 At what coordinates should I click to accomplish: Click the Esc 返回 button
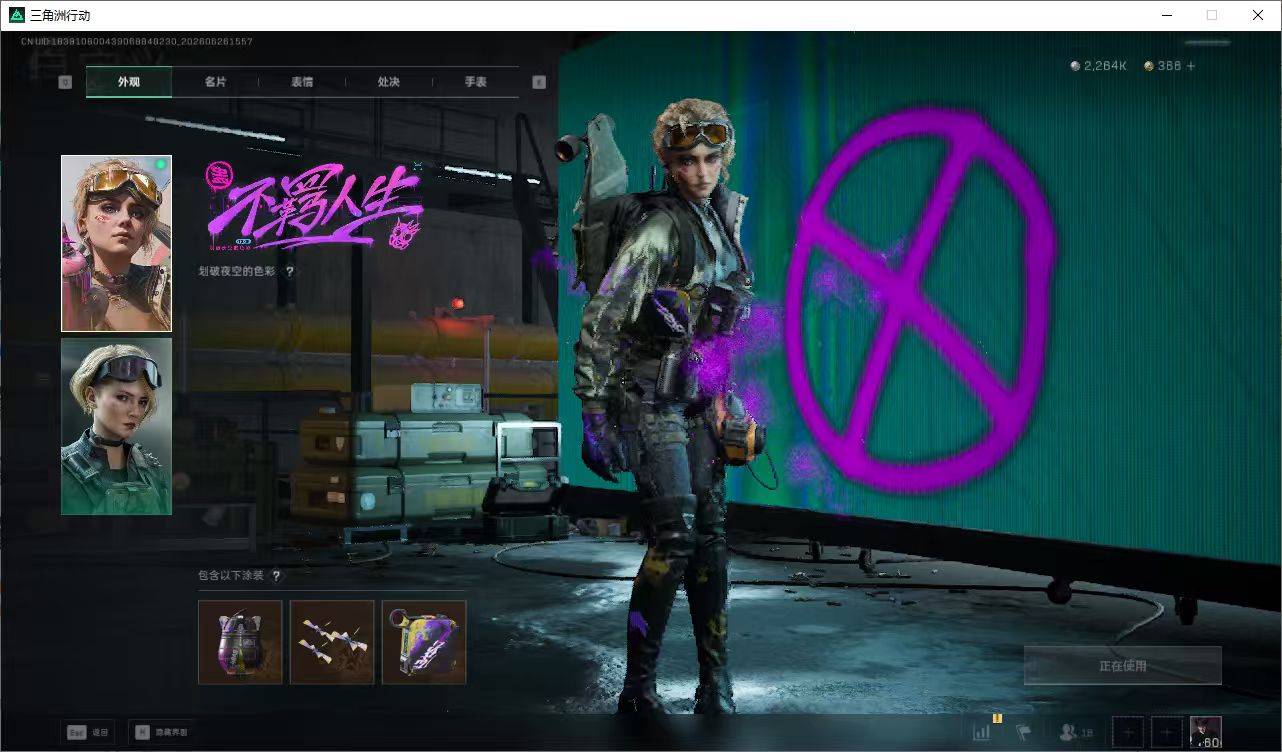tap(88, 732)
